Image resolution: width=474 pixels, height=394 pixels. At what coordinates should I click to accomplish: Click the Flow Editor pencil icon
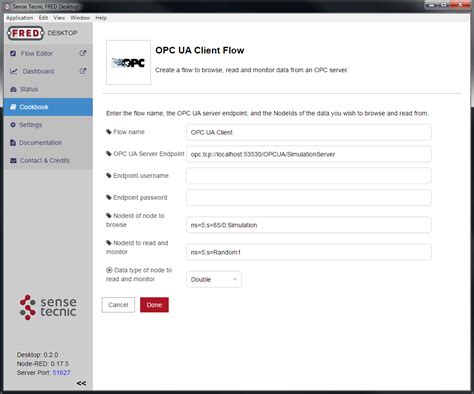(13, 53)
